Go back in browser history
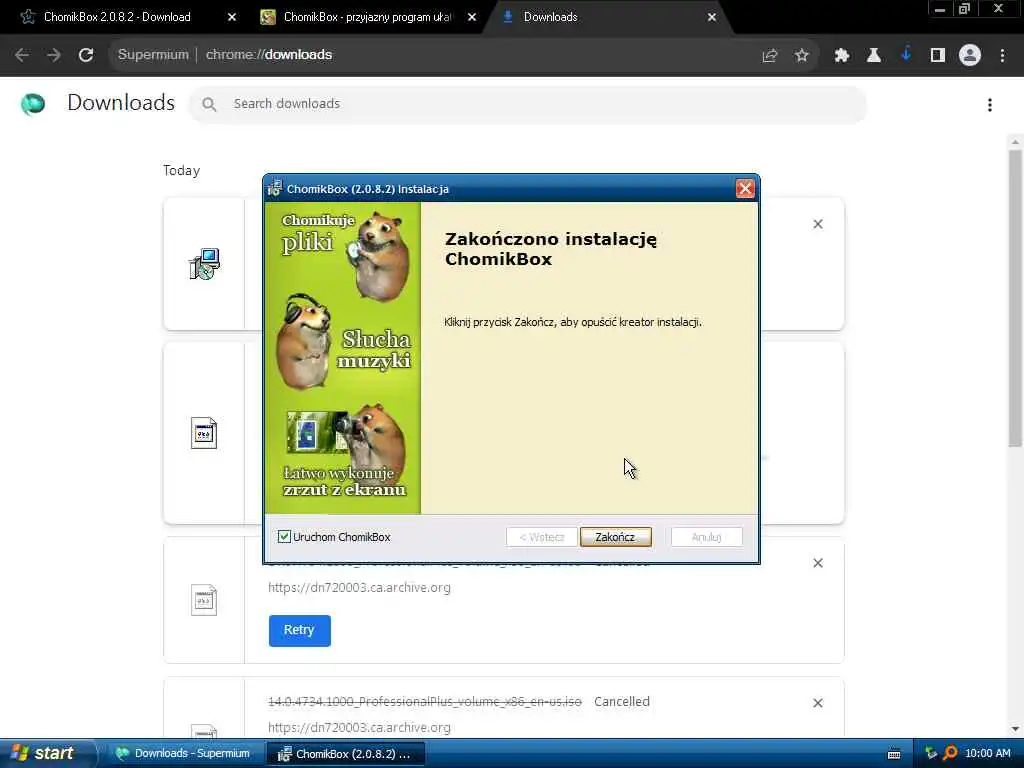Screen dimensions: 1024x768 pyautogui.click(x=22, y=55)
